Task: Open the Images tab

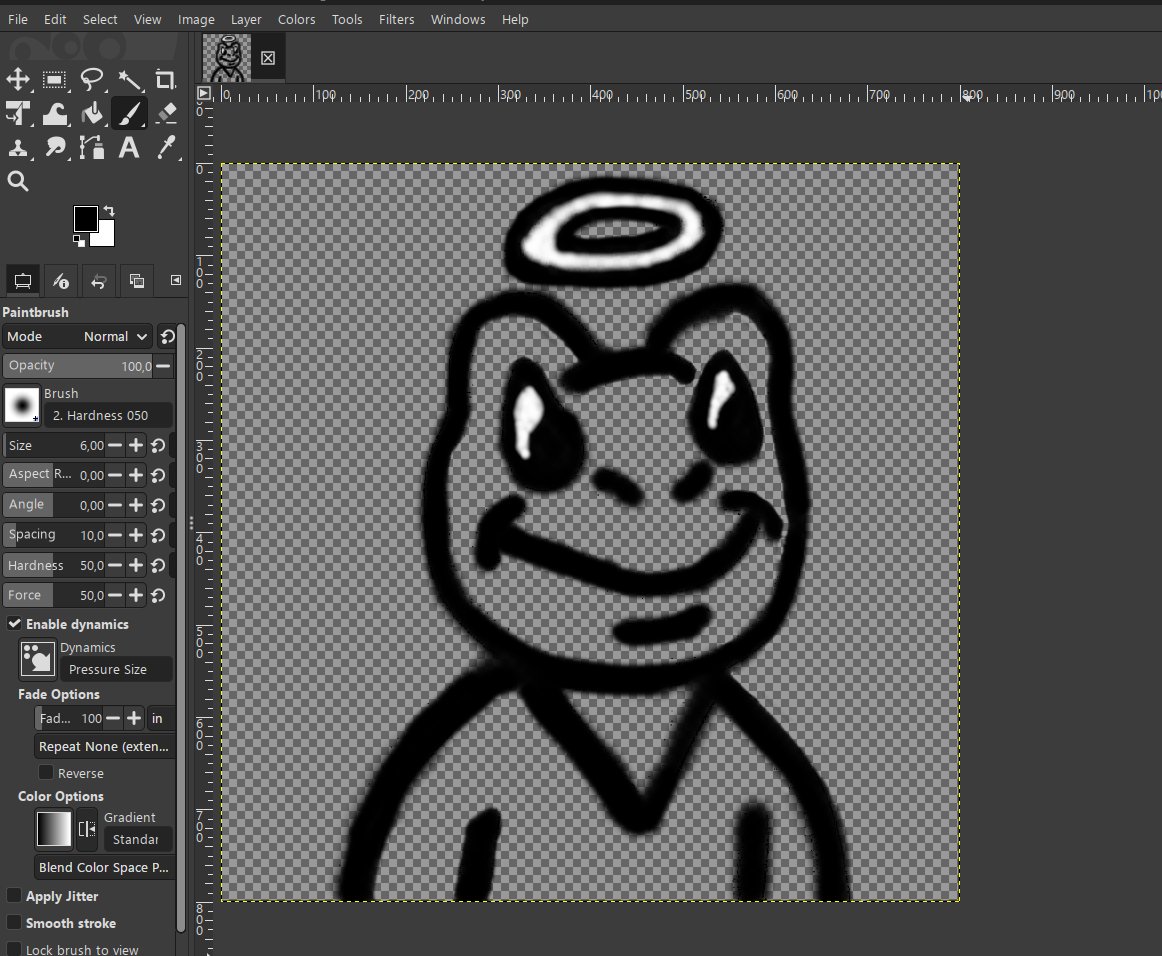Action: (136, 281)
